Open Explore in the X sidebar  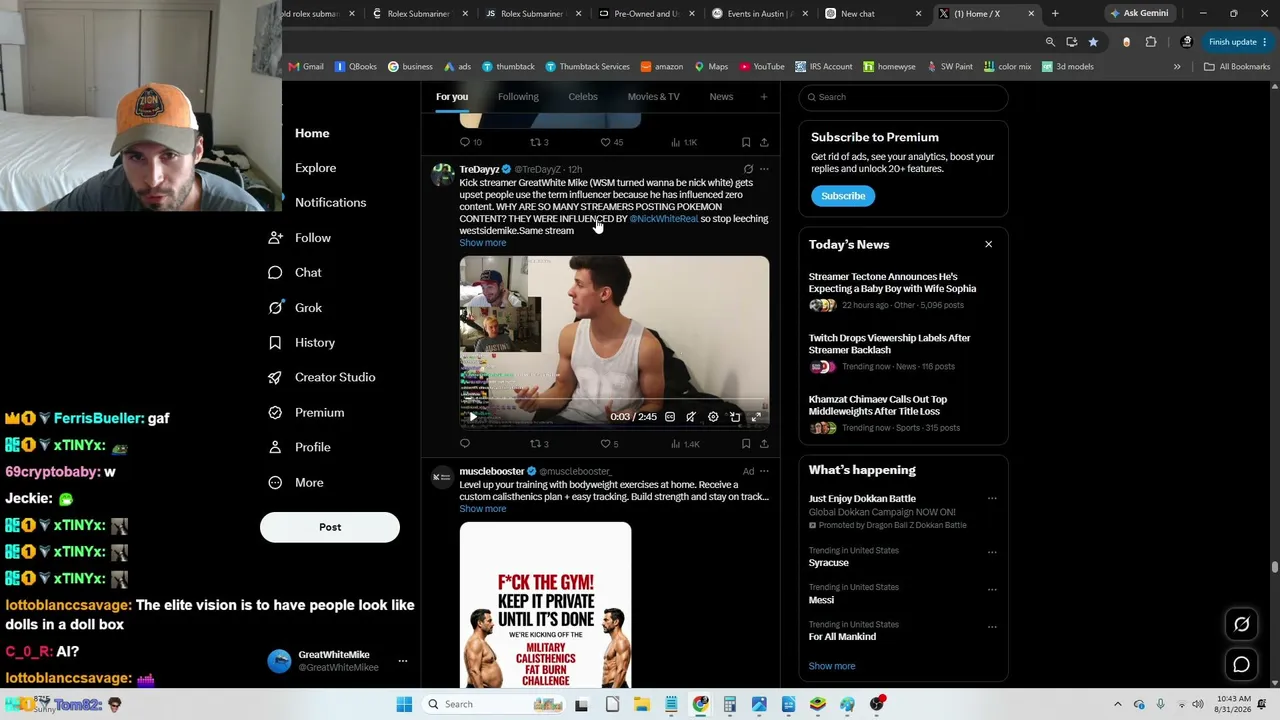click(315, 168)
